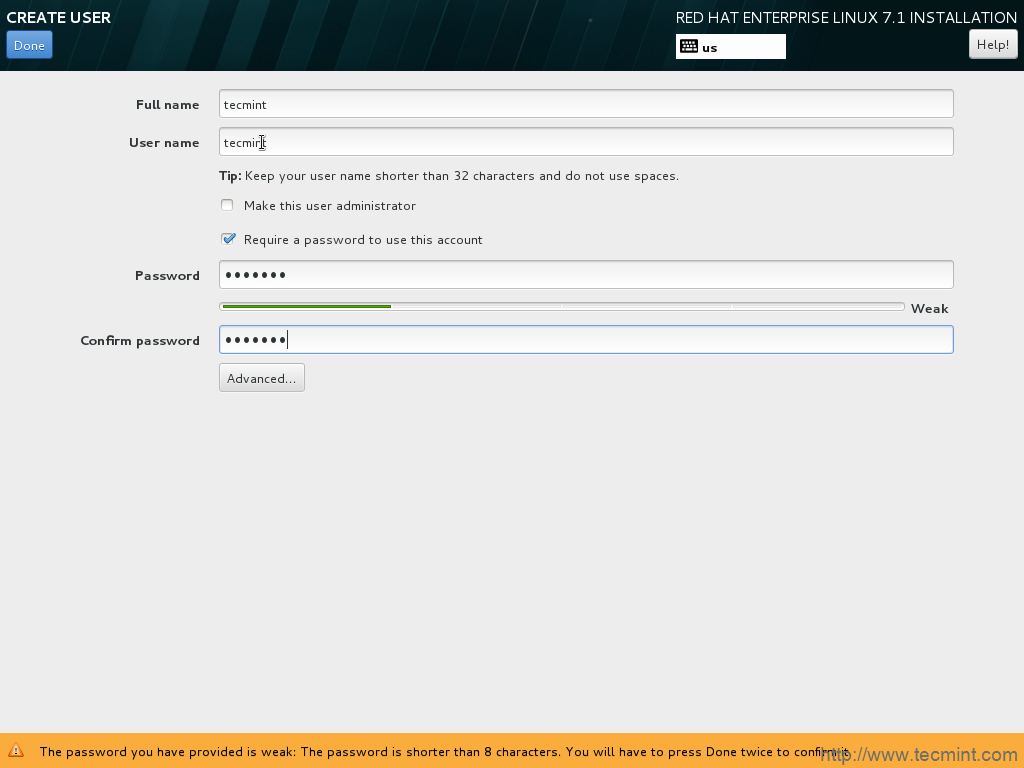Click the Weak strength label
Image resolution: width=1024 pixels, height=768 pixels.
tap(929, 308)
